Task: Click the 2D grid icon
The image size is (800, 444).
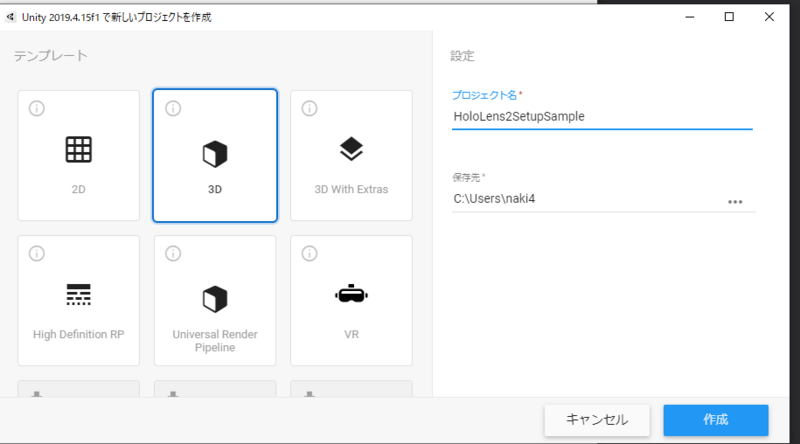Action: coord(79,150)
